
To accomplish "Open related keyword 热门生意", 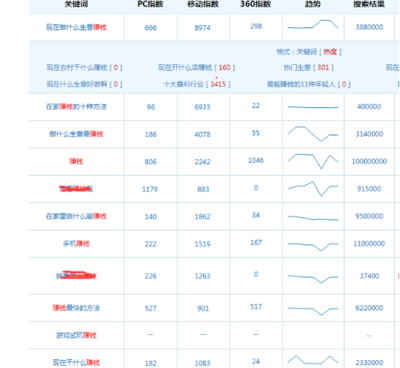I will tap(297, 68).
